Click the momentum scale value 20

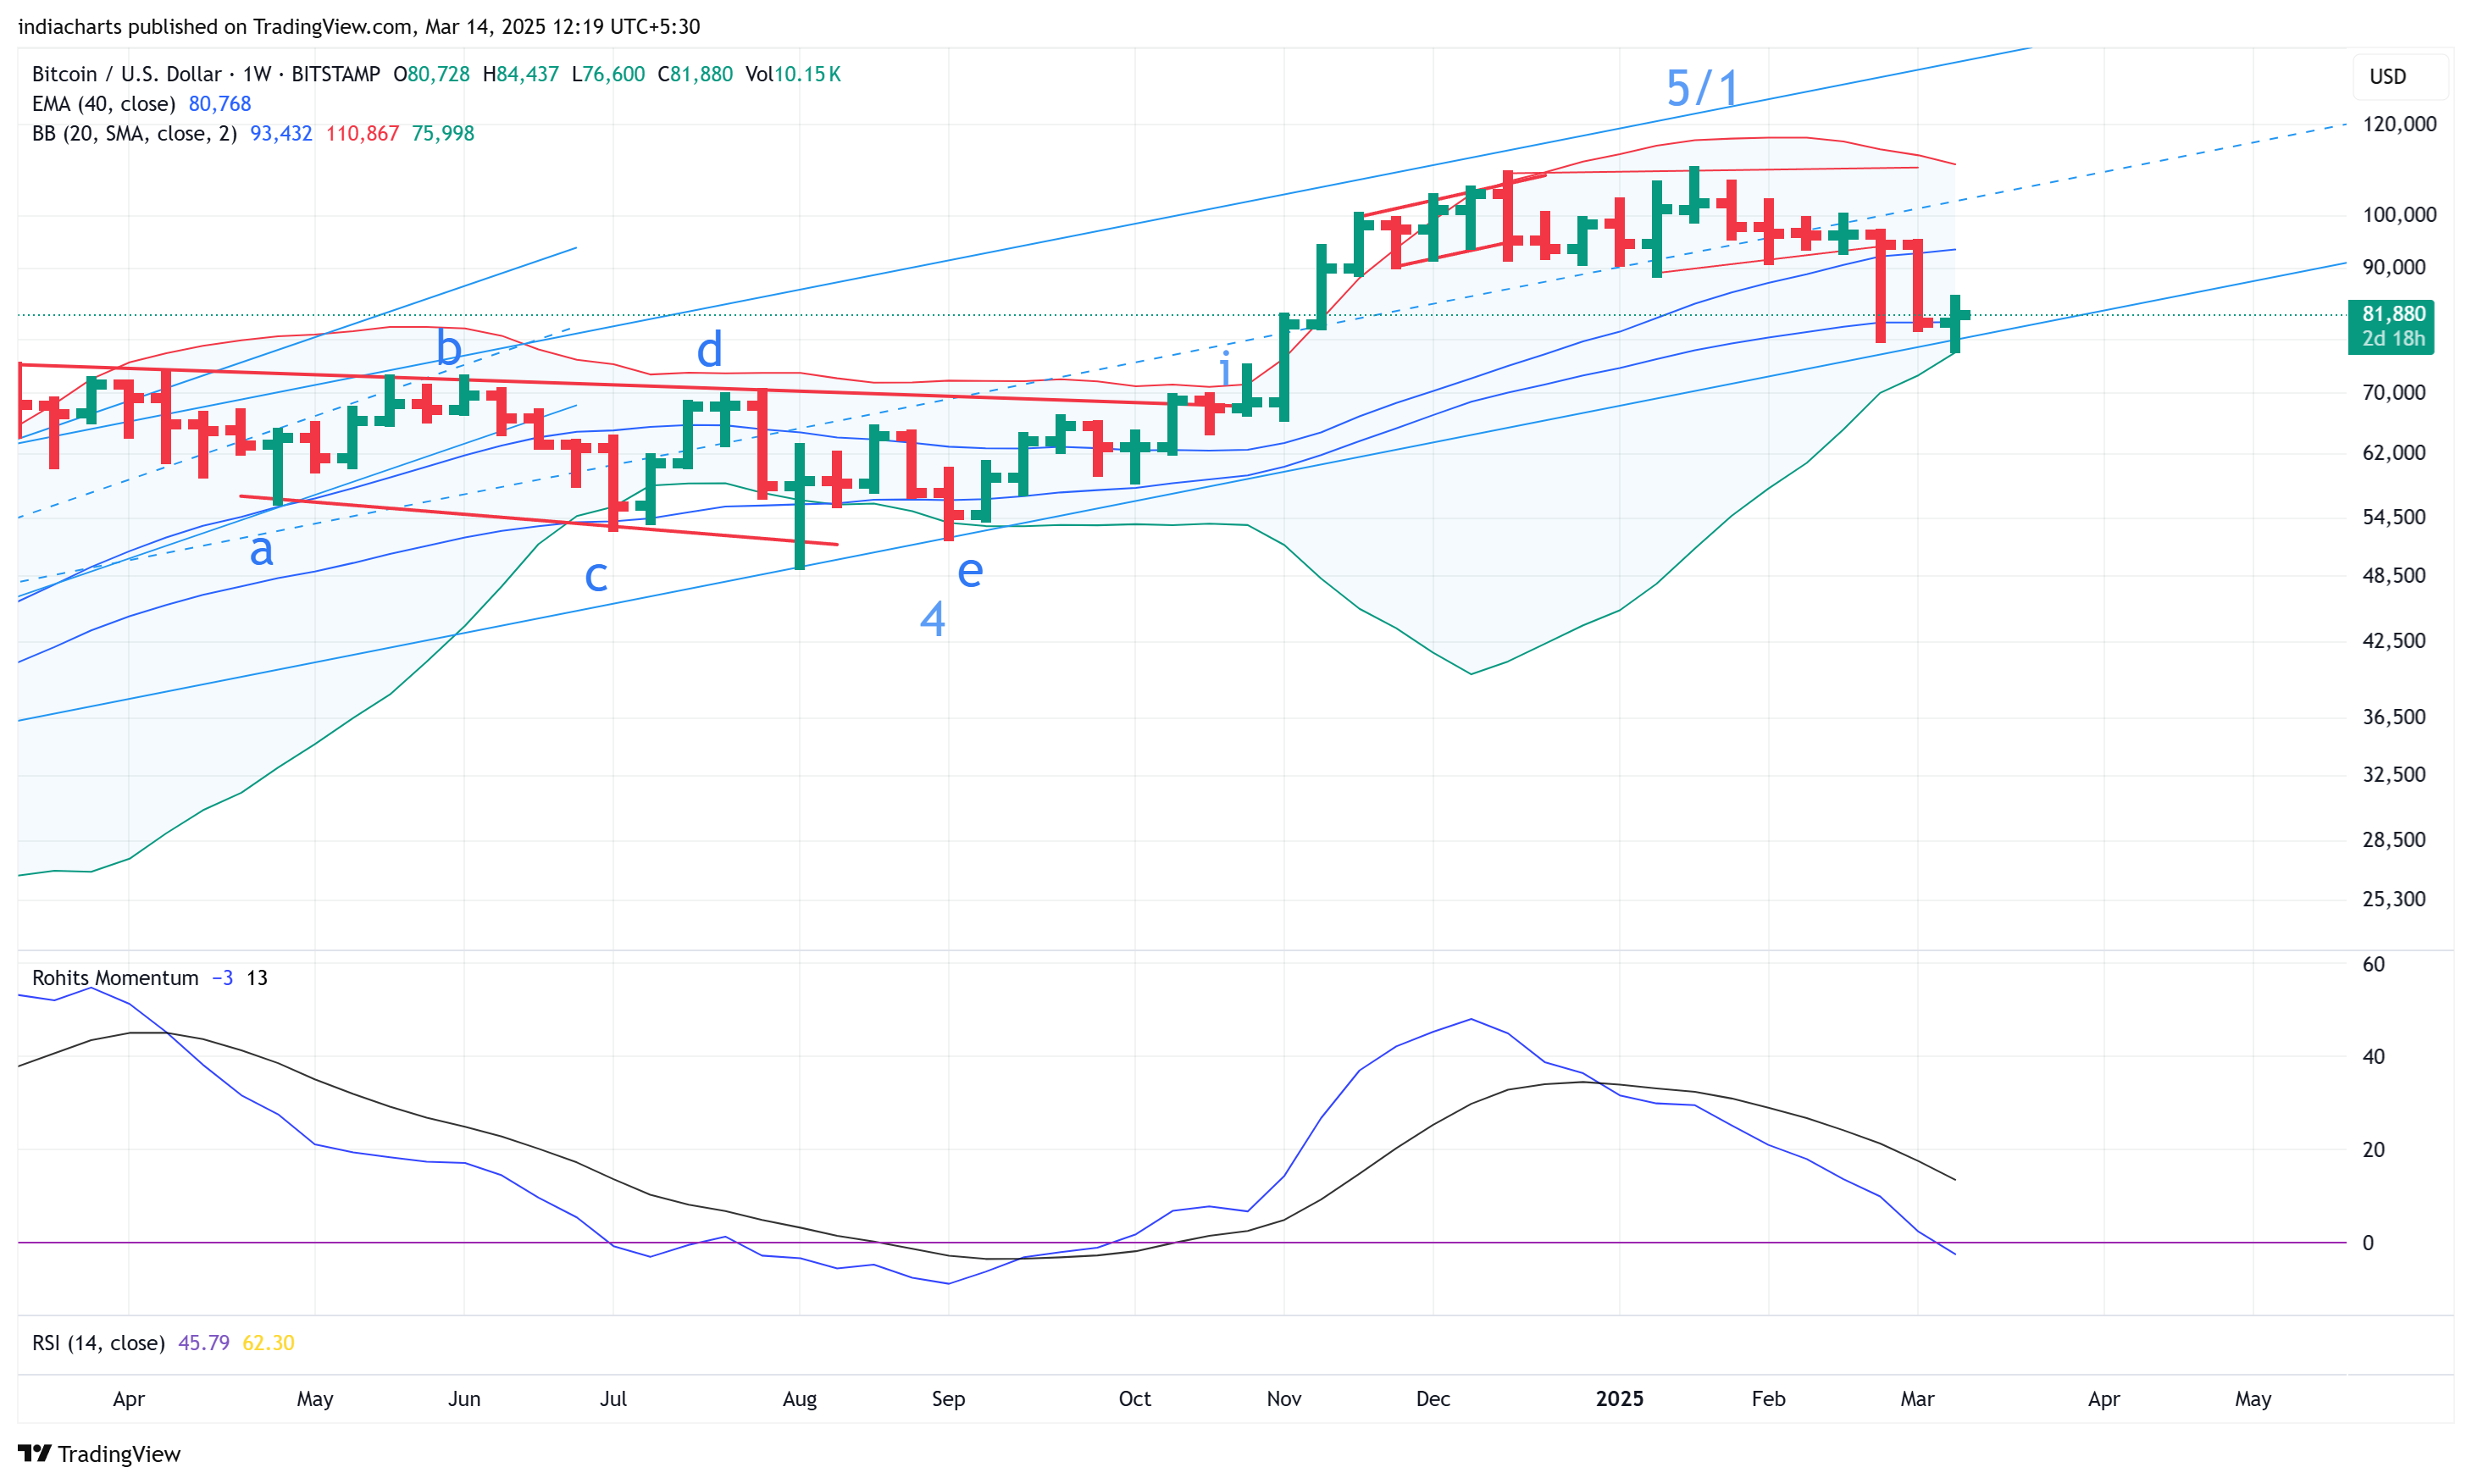tap(2373, 1150)
